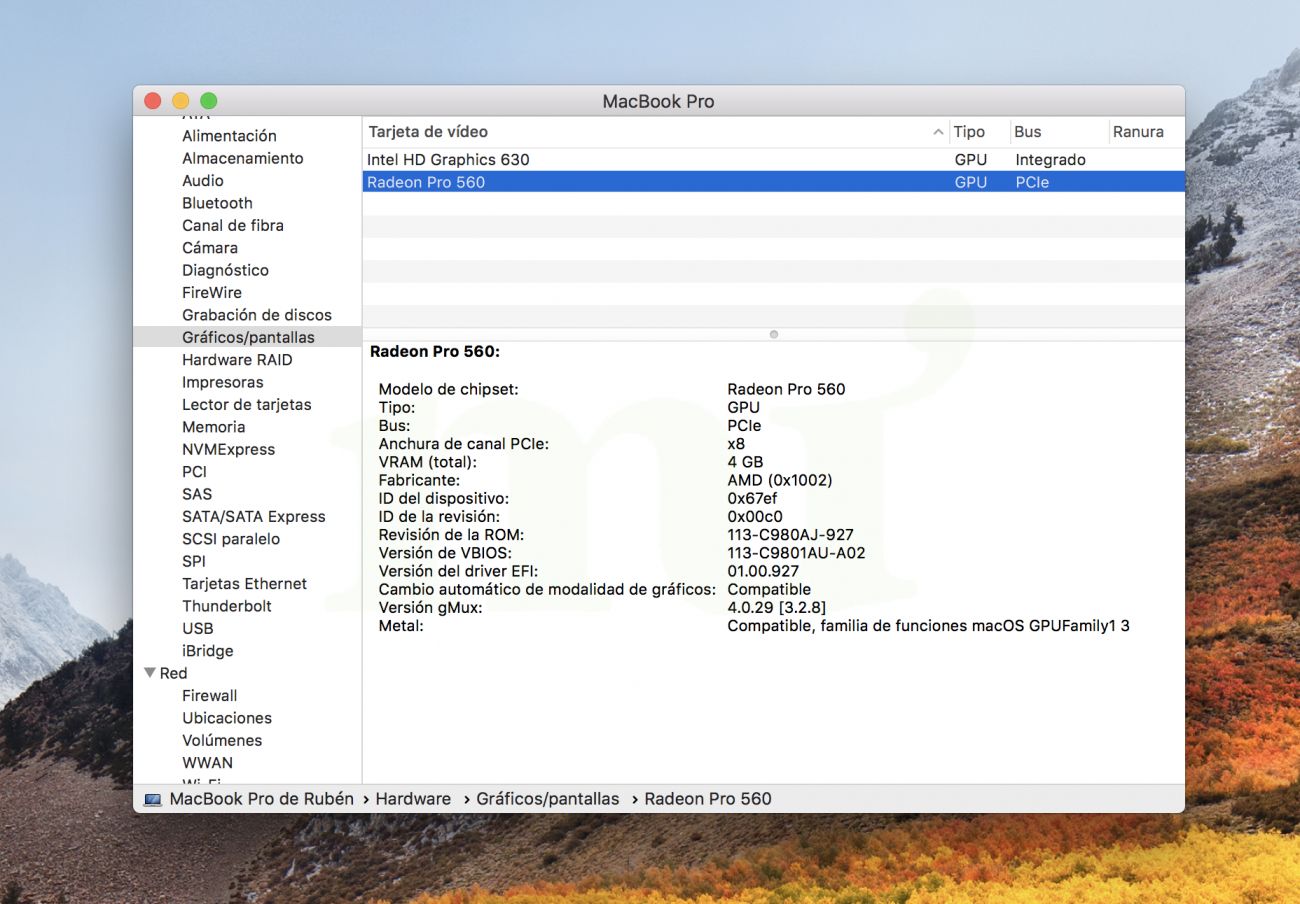This screenshot has width=1300, height=904.
Task: Open the NVMExpress entry
Action: click(x=228, y=450)
